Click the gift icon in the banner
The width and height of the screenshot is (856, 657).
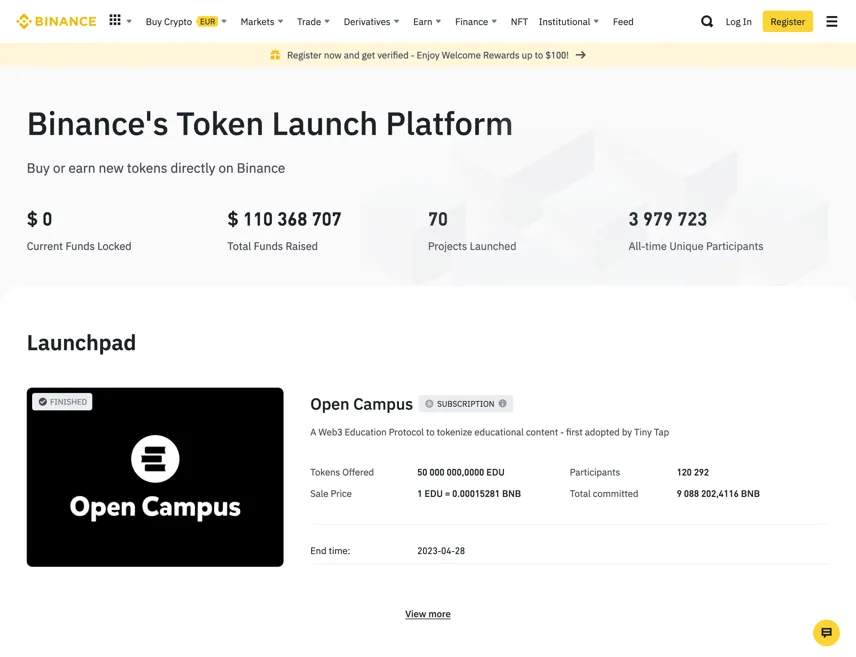[x=275, y=55]
